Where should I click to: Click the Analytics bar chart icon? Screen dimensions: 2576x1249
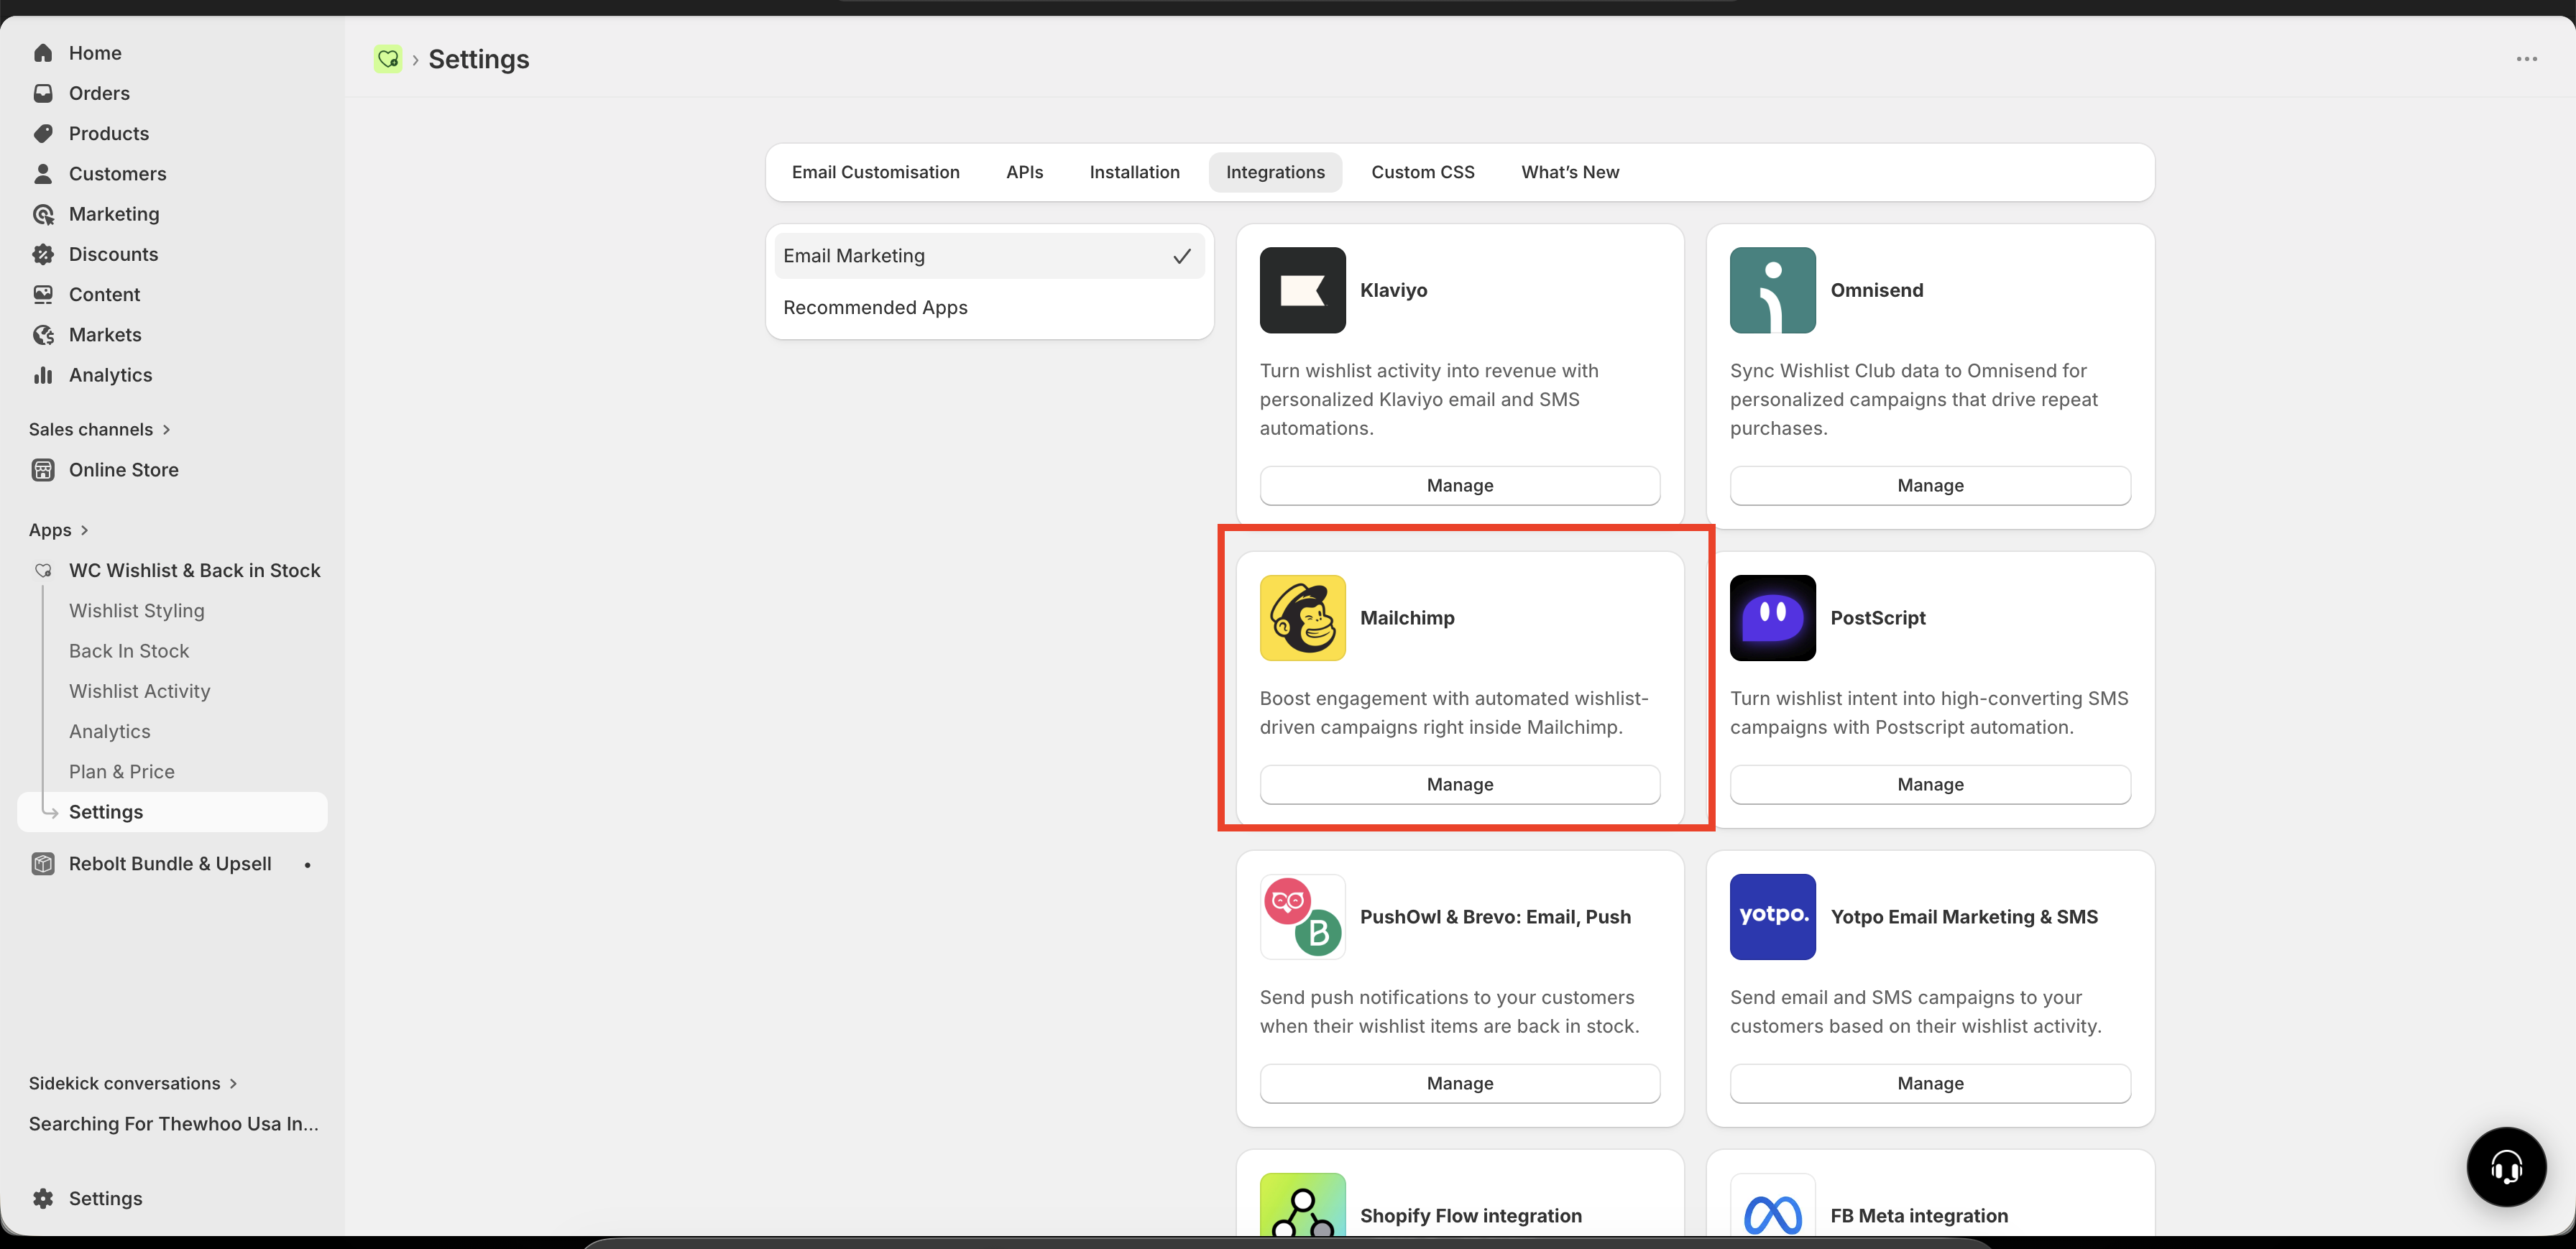[x=43, y=375]
